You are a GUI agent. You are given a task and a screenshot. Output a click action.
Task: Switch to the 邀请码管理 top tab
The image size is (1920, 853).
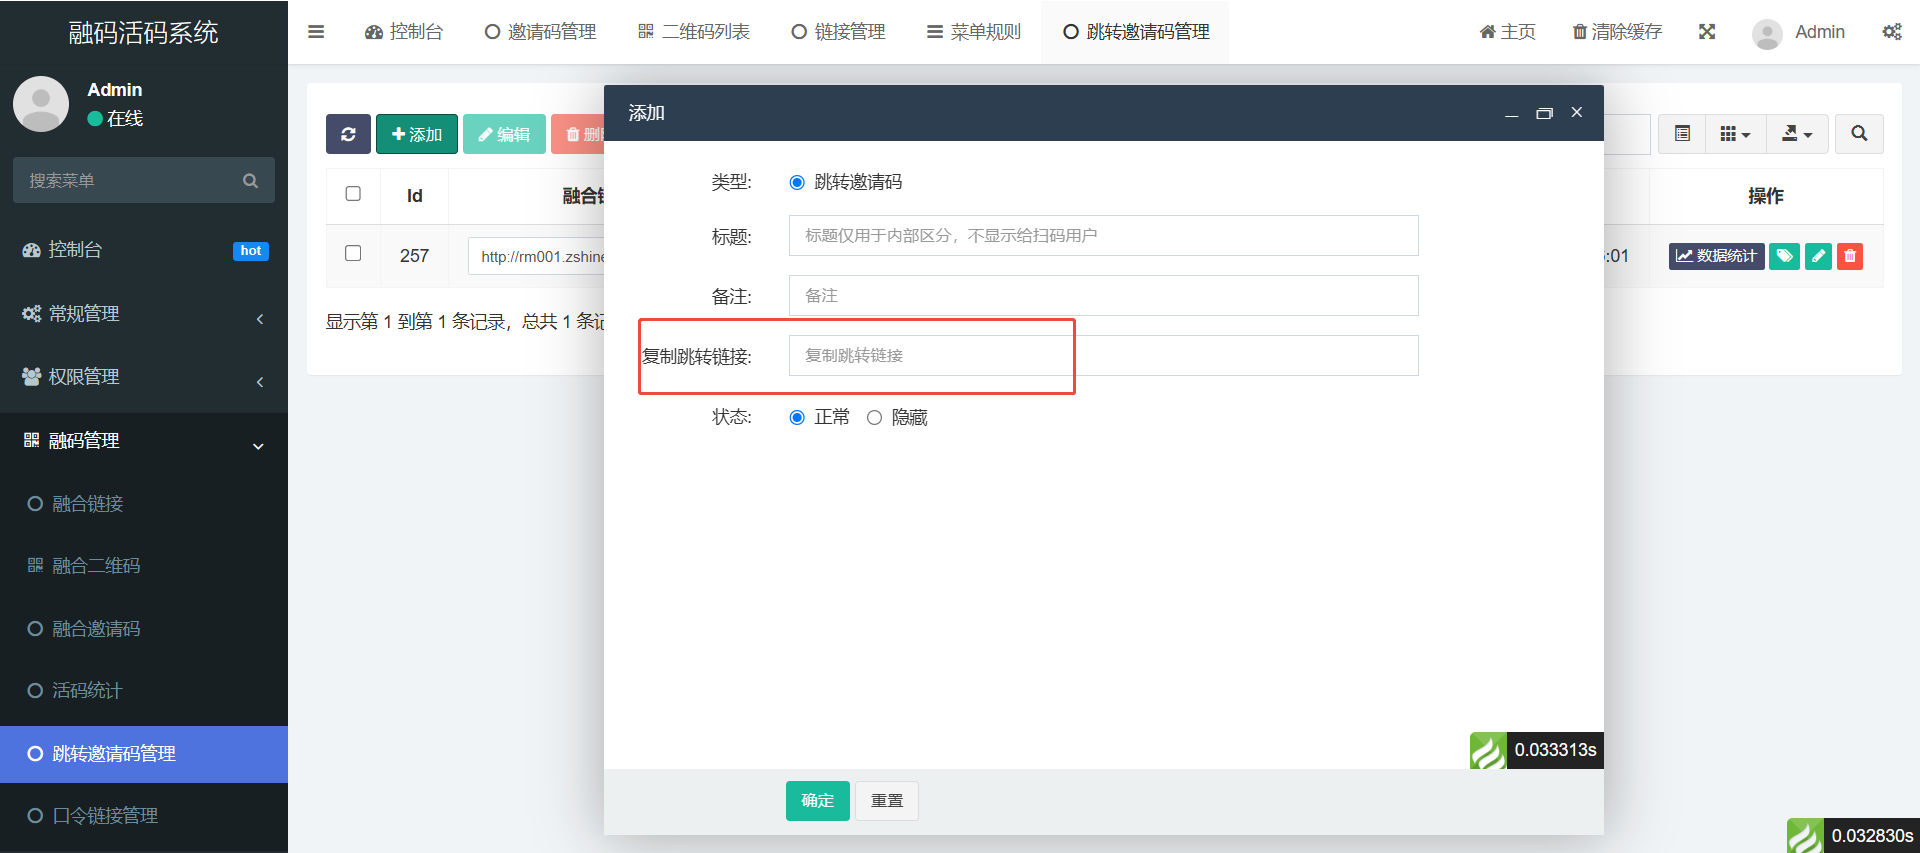click(540, 32)
